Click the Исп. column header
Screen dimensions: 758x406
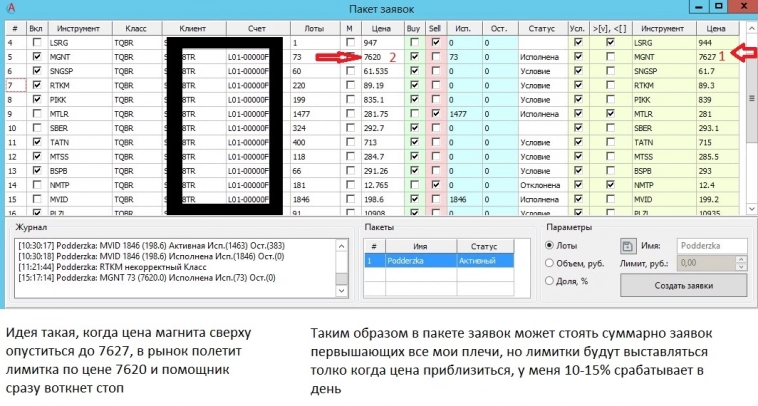point(464,29)
